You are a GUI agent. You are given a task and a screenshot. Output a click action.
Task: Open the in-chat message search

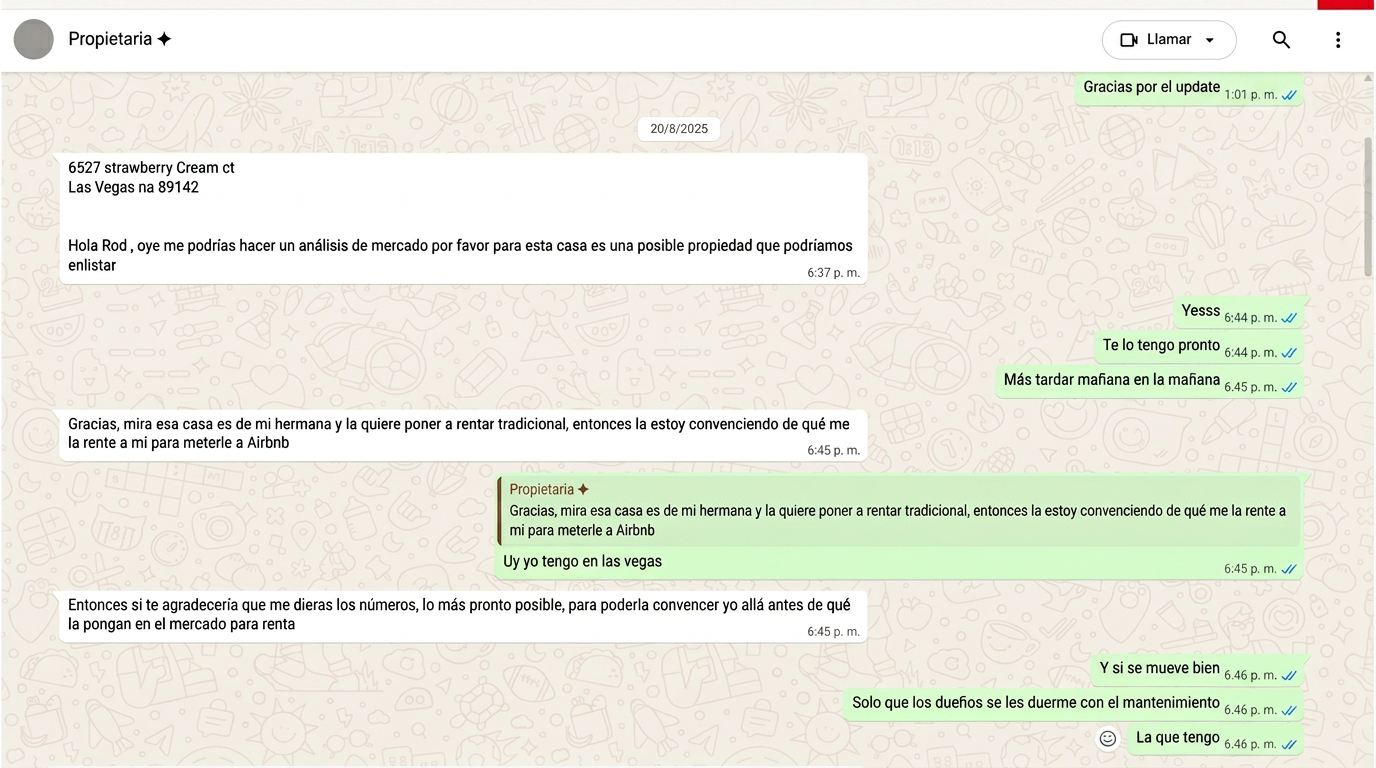tap(1281, 40)
